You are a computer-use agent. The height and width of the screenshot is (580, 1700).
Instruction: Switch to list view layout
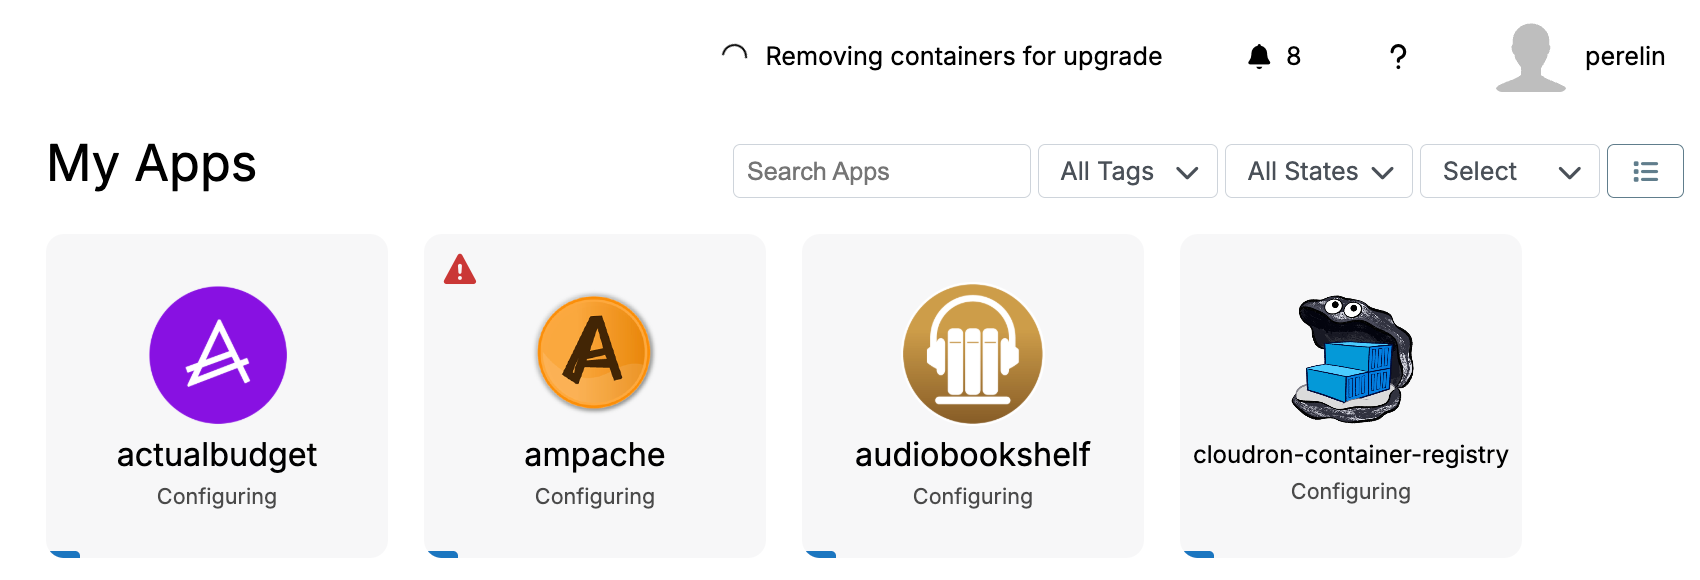click(x=1645, y=171)
